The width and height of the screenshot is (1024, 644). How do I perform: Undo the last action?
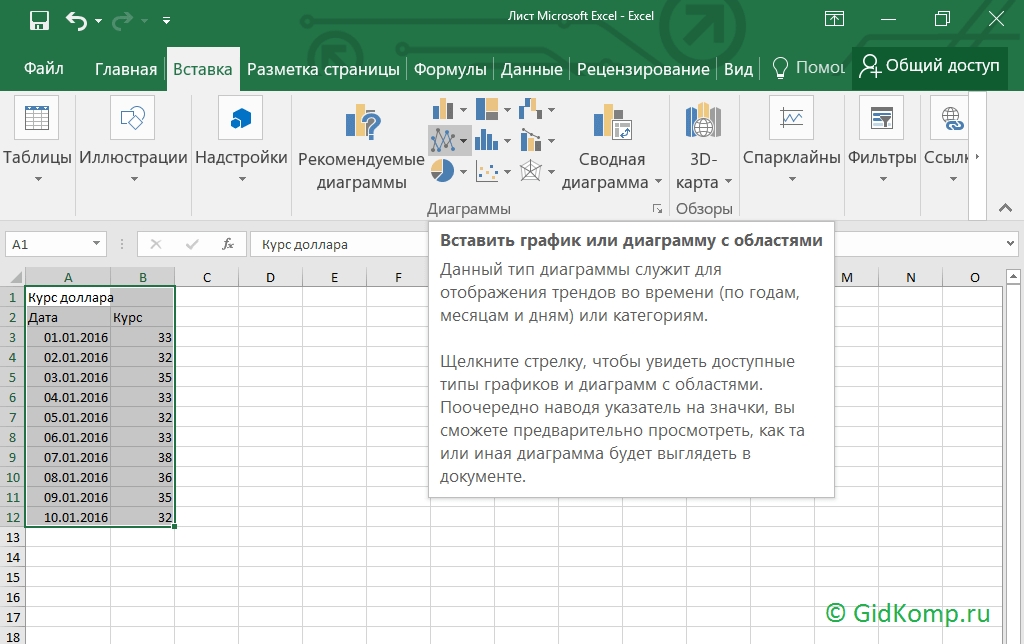point(76,20)
